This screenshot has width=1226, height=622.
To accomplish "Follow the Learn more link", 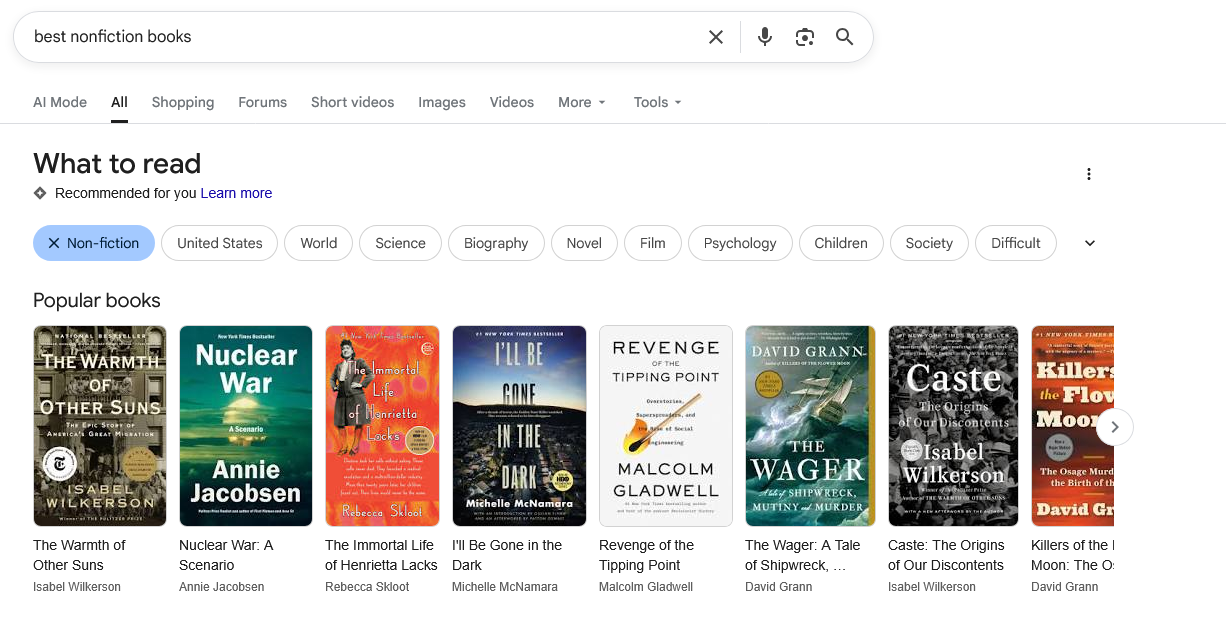I will 236,193.
